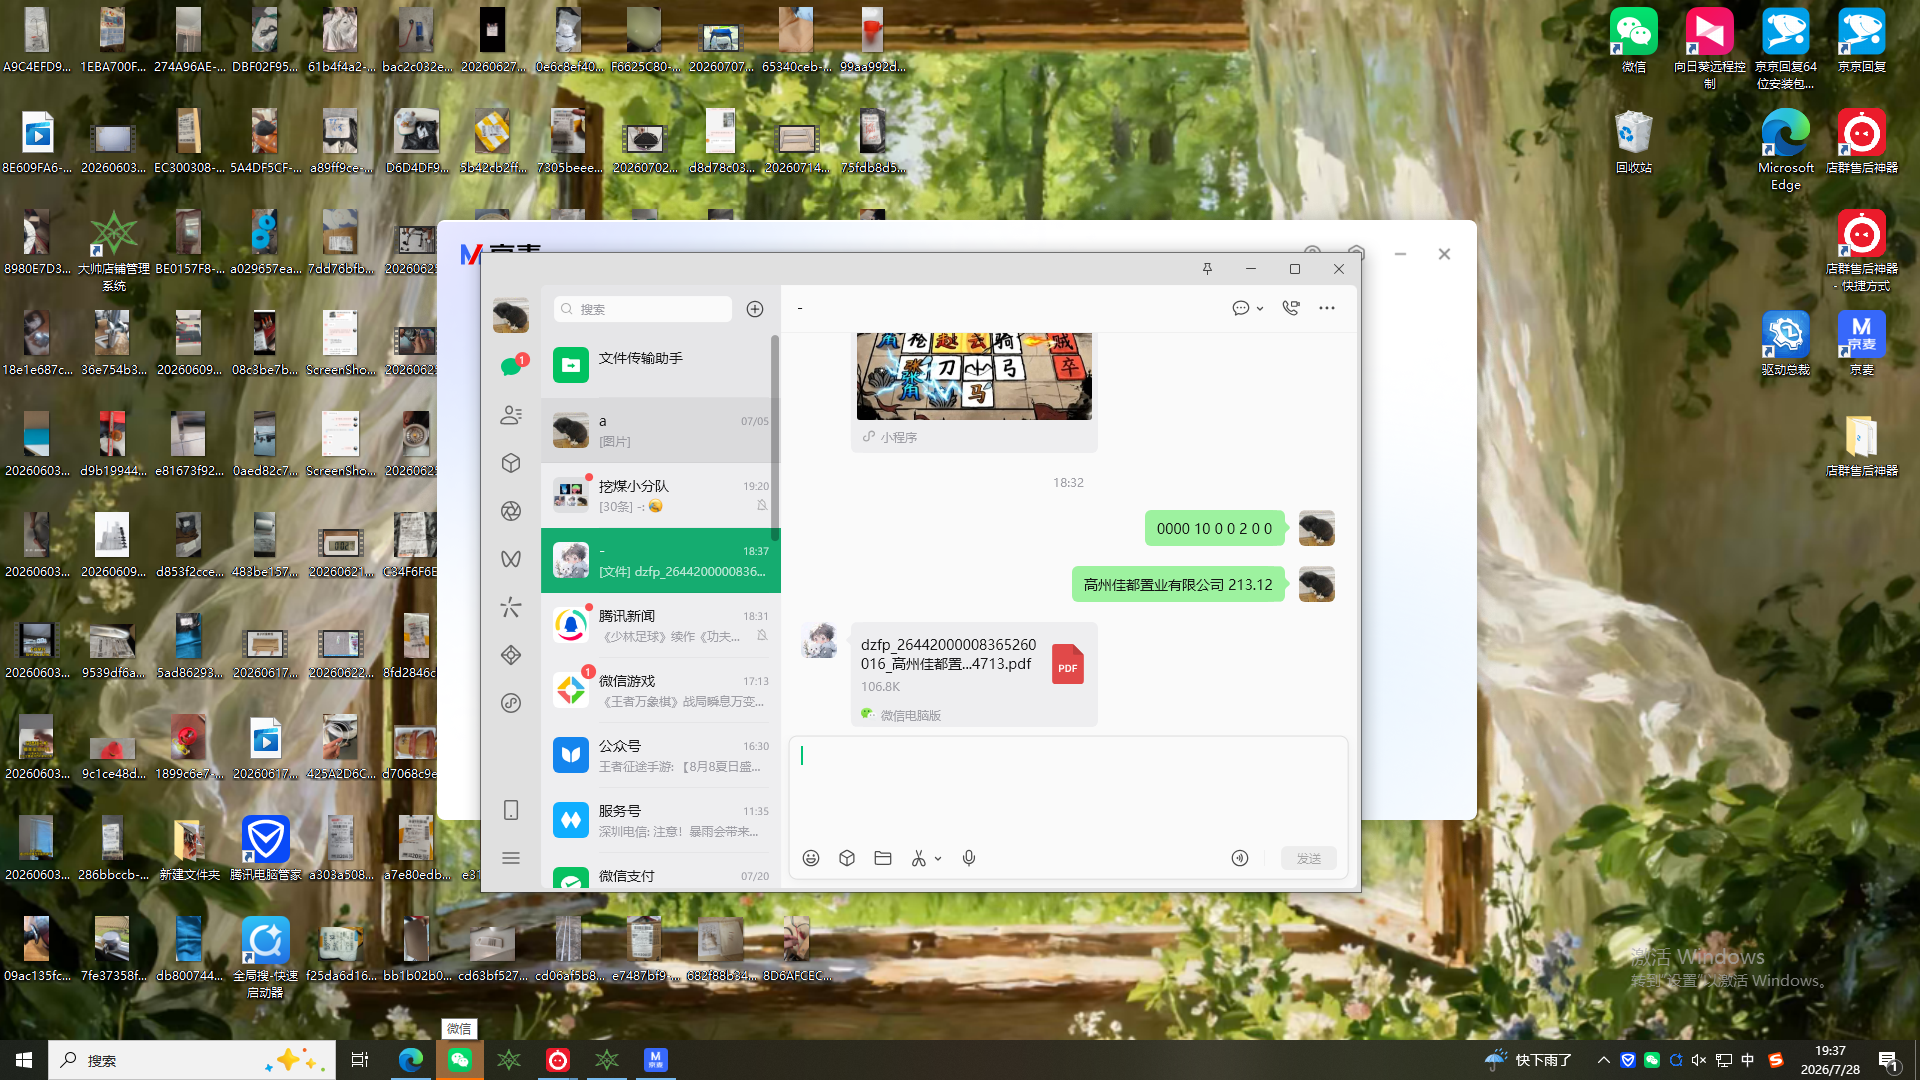Click the WeChat search field

click(x=643, y=309)
